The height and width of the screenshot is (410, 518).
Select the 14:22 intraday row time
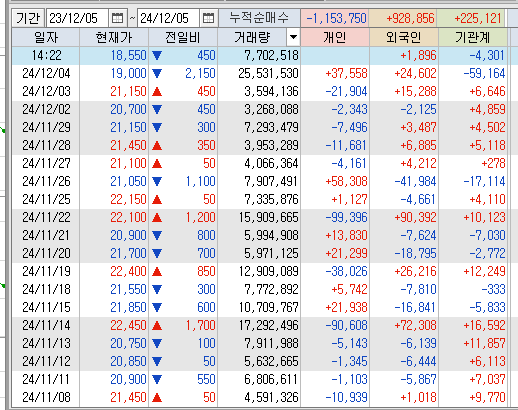click(x=47, y=55)
